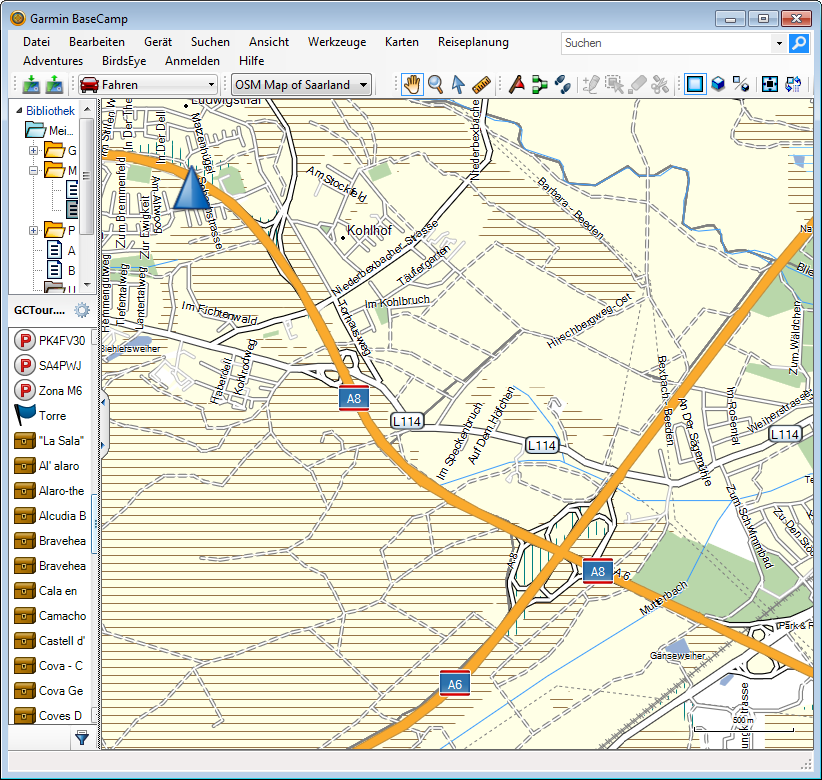Open the Suchen menu in menu bar
The height and width of the screenshot is (780, 822).
(x=210, y=42)
